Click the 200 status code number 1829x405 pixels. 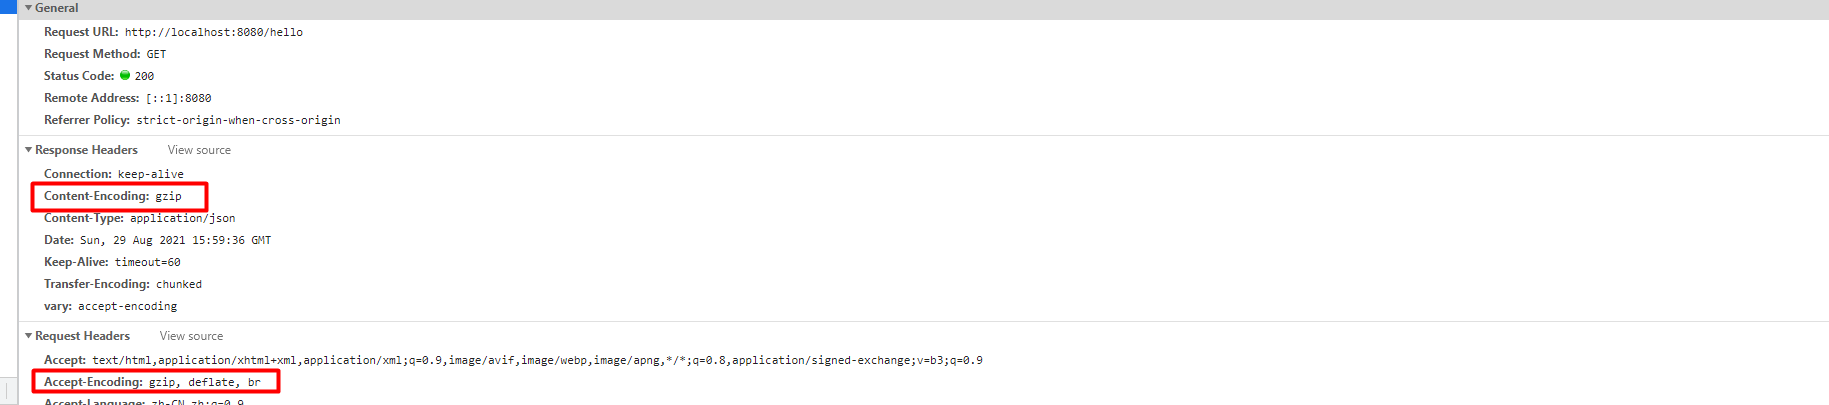click(x=144, y=76)
